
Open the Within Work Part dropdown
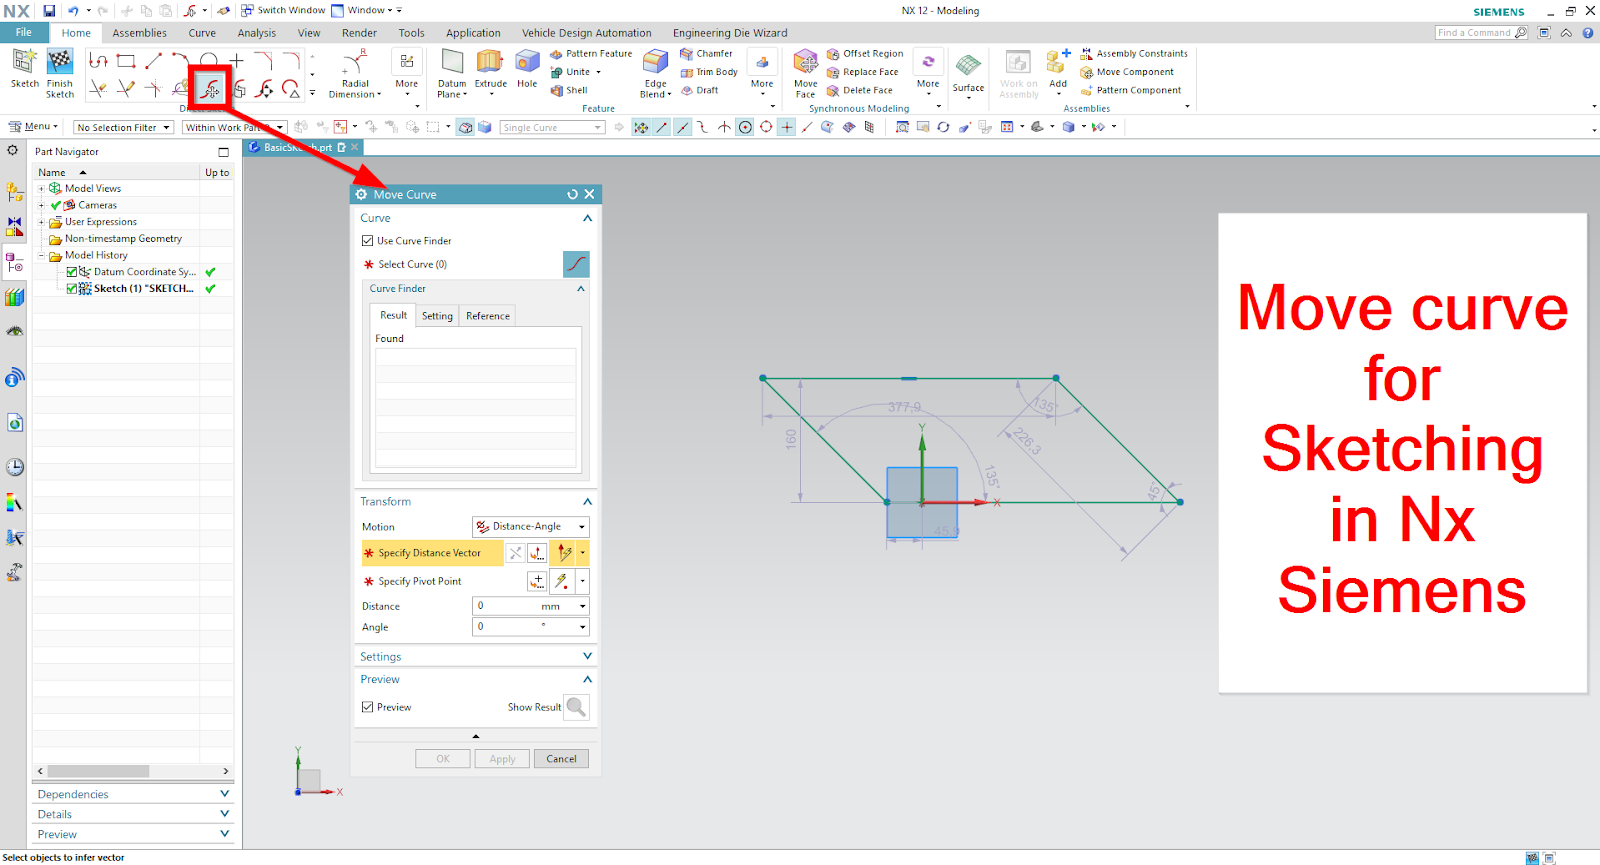[234, 128]
